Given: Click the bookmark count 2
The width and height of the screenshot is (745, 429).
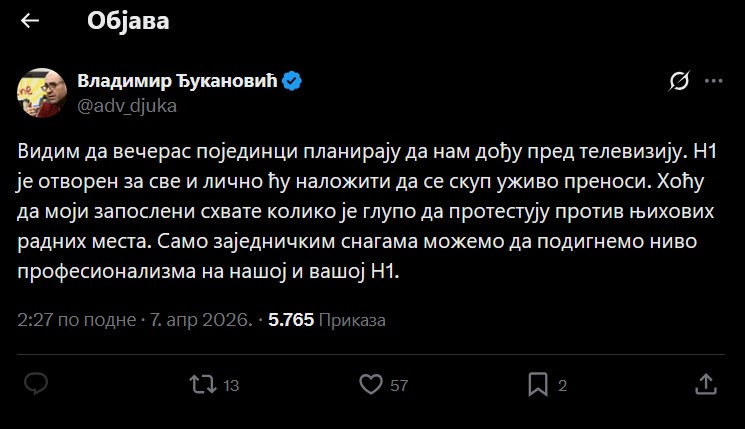Looking at the screenshot, I should 562,385.
